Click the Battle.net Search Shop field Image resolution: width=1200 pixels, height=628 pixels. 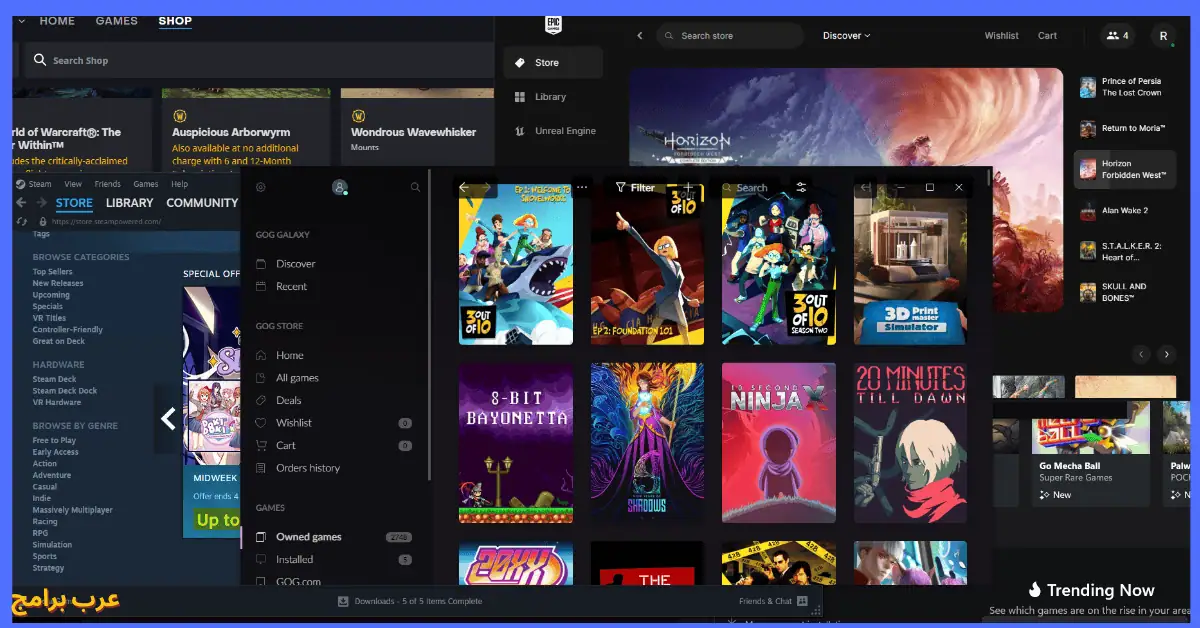pyautogui.click(x=258, y=60)
